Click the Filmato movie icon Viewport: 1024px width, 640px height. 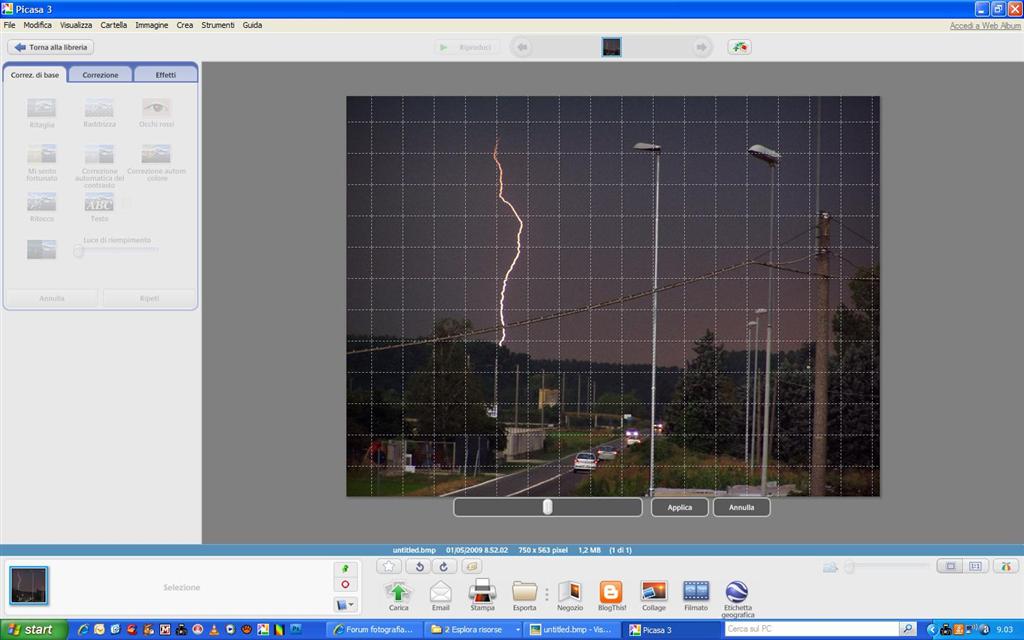point(696,592)
